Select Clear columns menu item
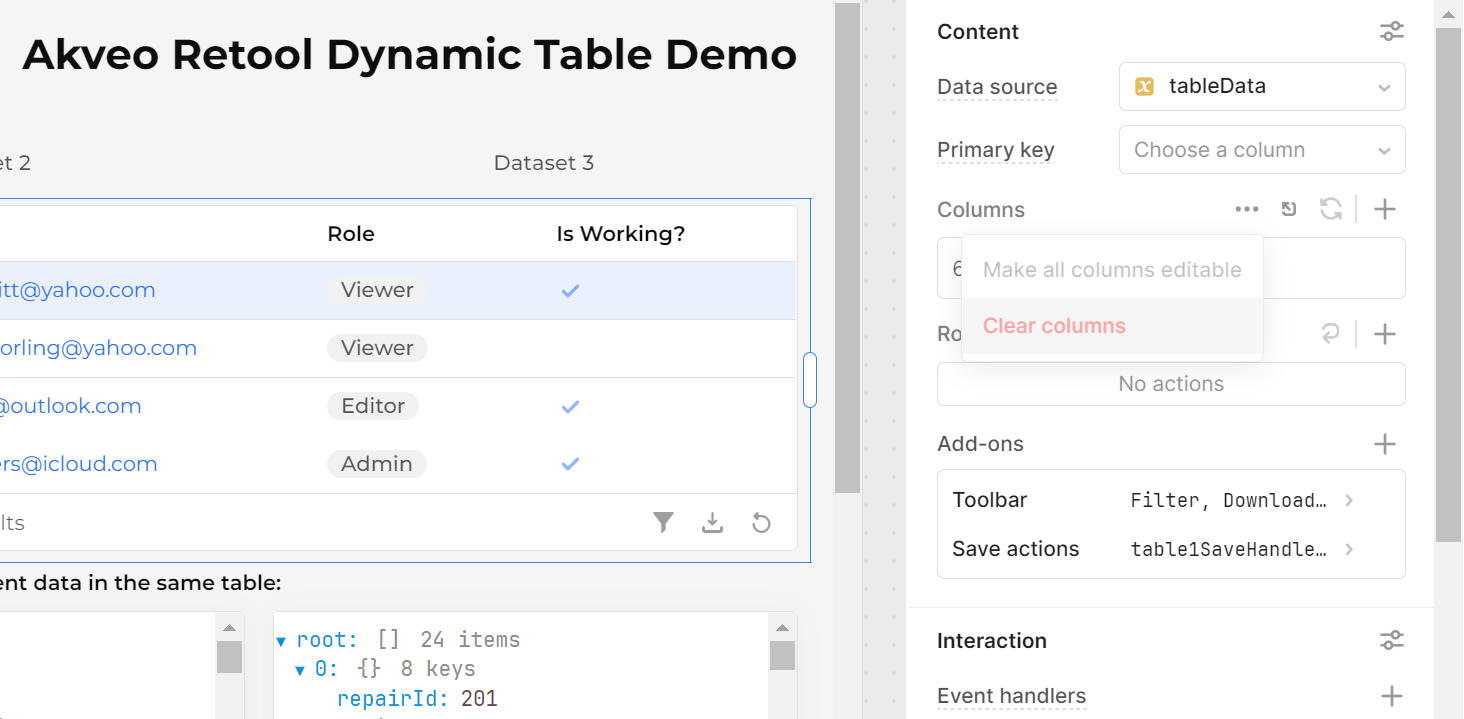 click(1112, 326)
